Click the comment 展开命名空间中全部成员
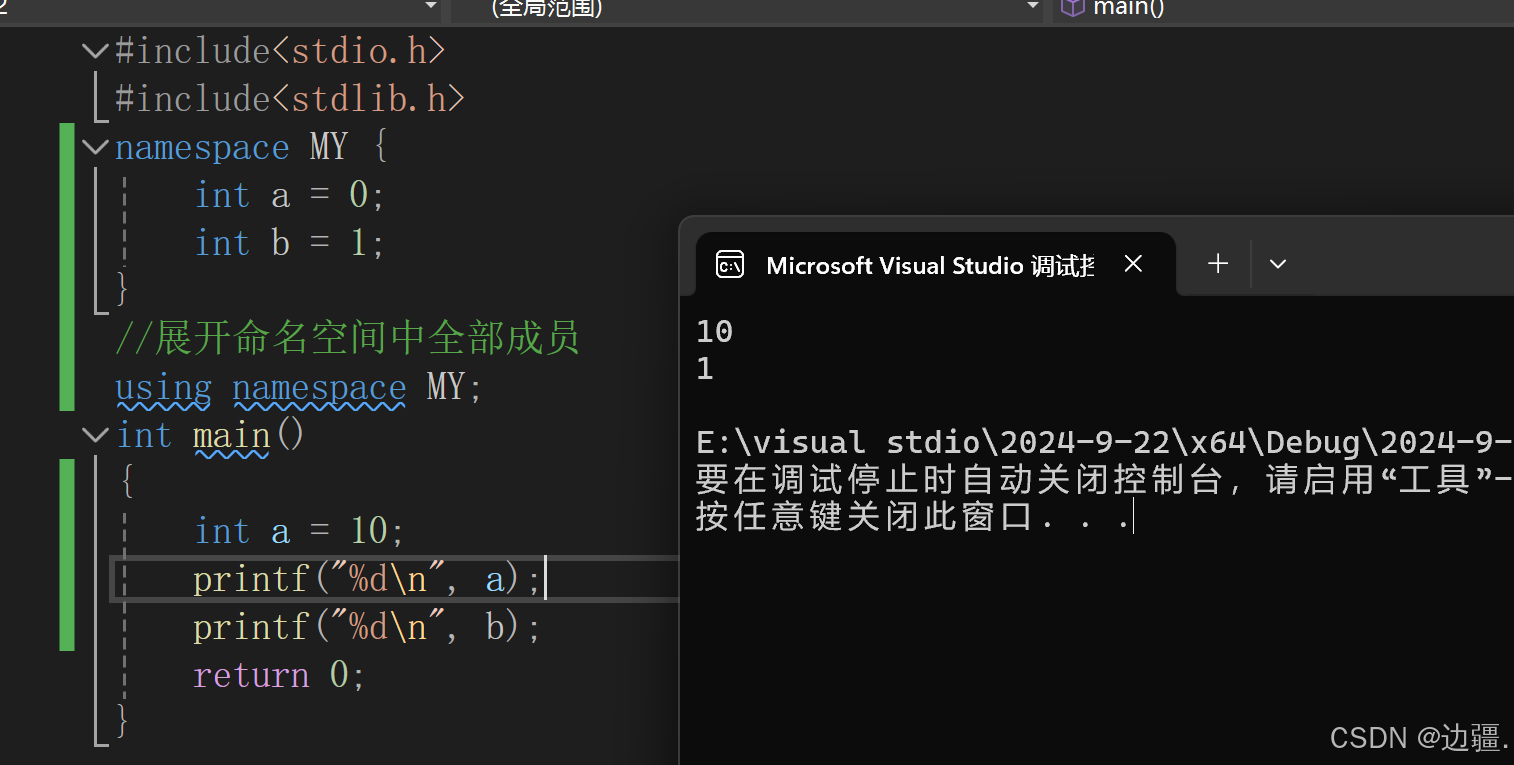The height and width of the screenshot is (765, 1514). pyautogui.click(x=348, y=339)
